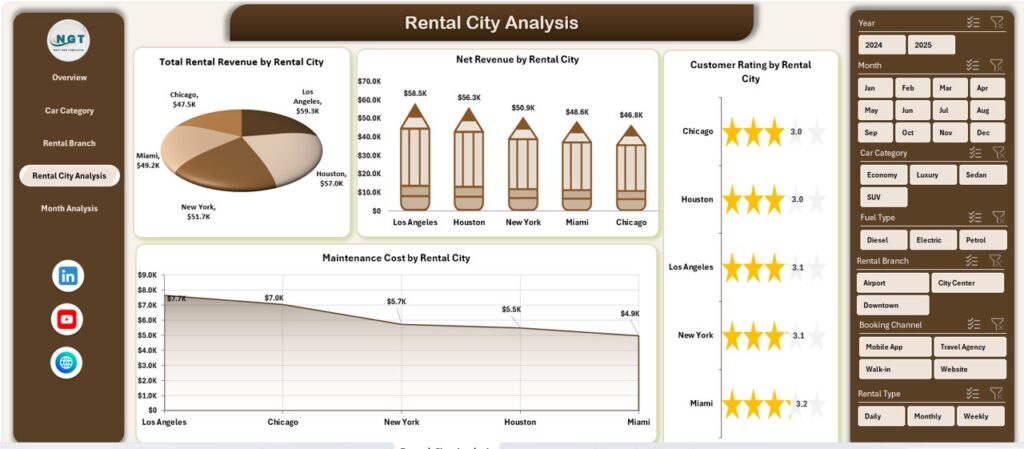This screenshot has height=449, width=1024.
Task: Filter by SUV car category
Action: pos(884,197)
